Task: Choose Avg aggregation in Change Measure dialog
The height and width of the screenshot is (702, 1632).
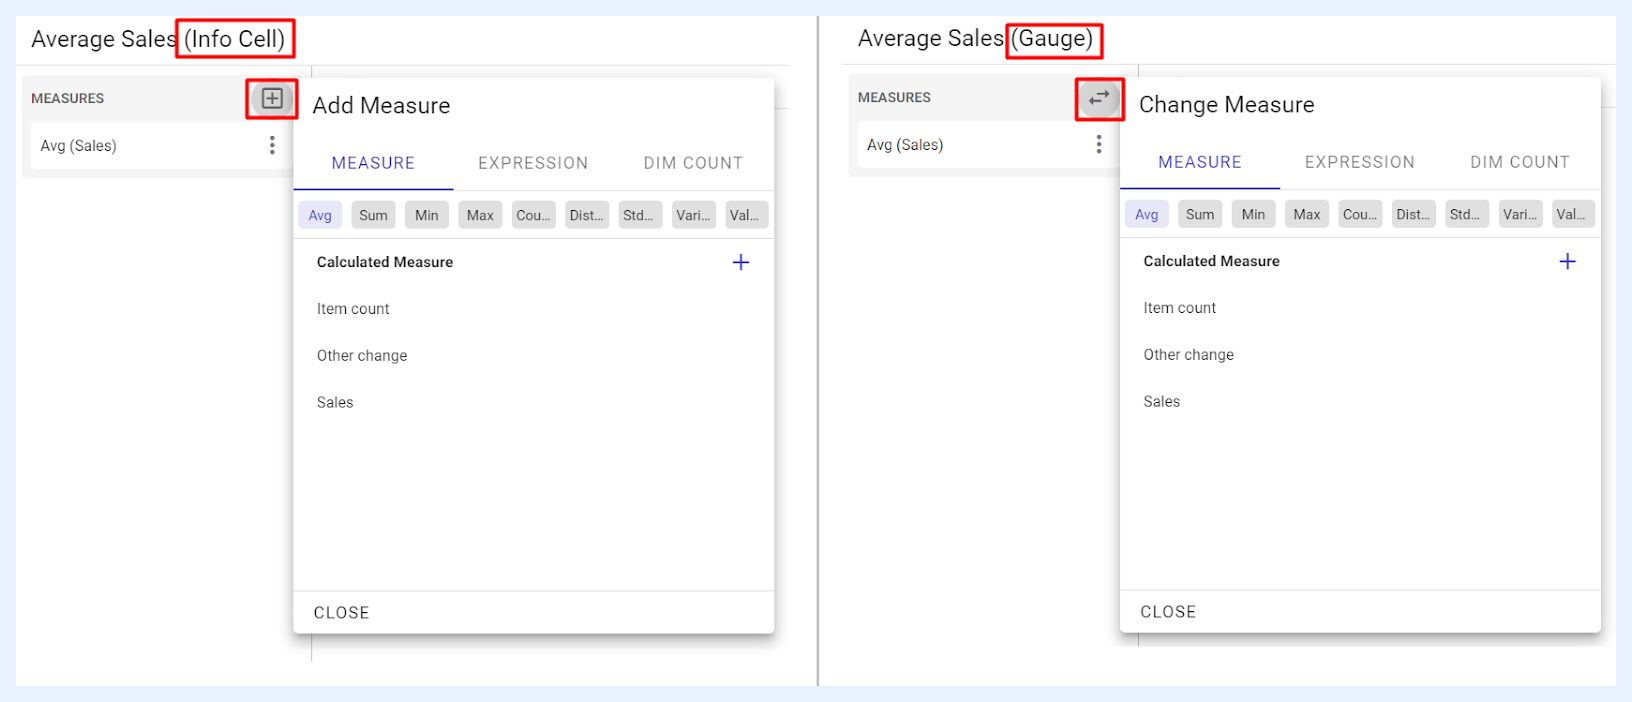Action: point(1147,214)
